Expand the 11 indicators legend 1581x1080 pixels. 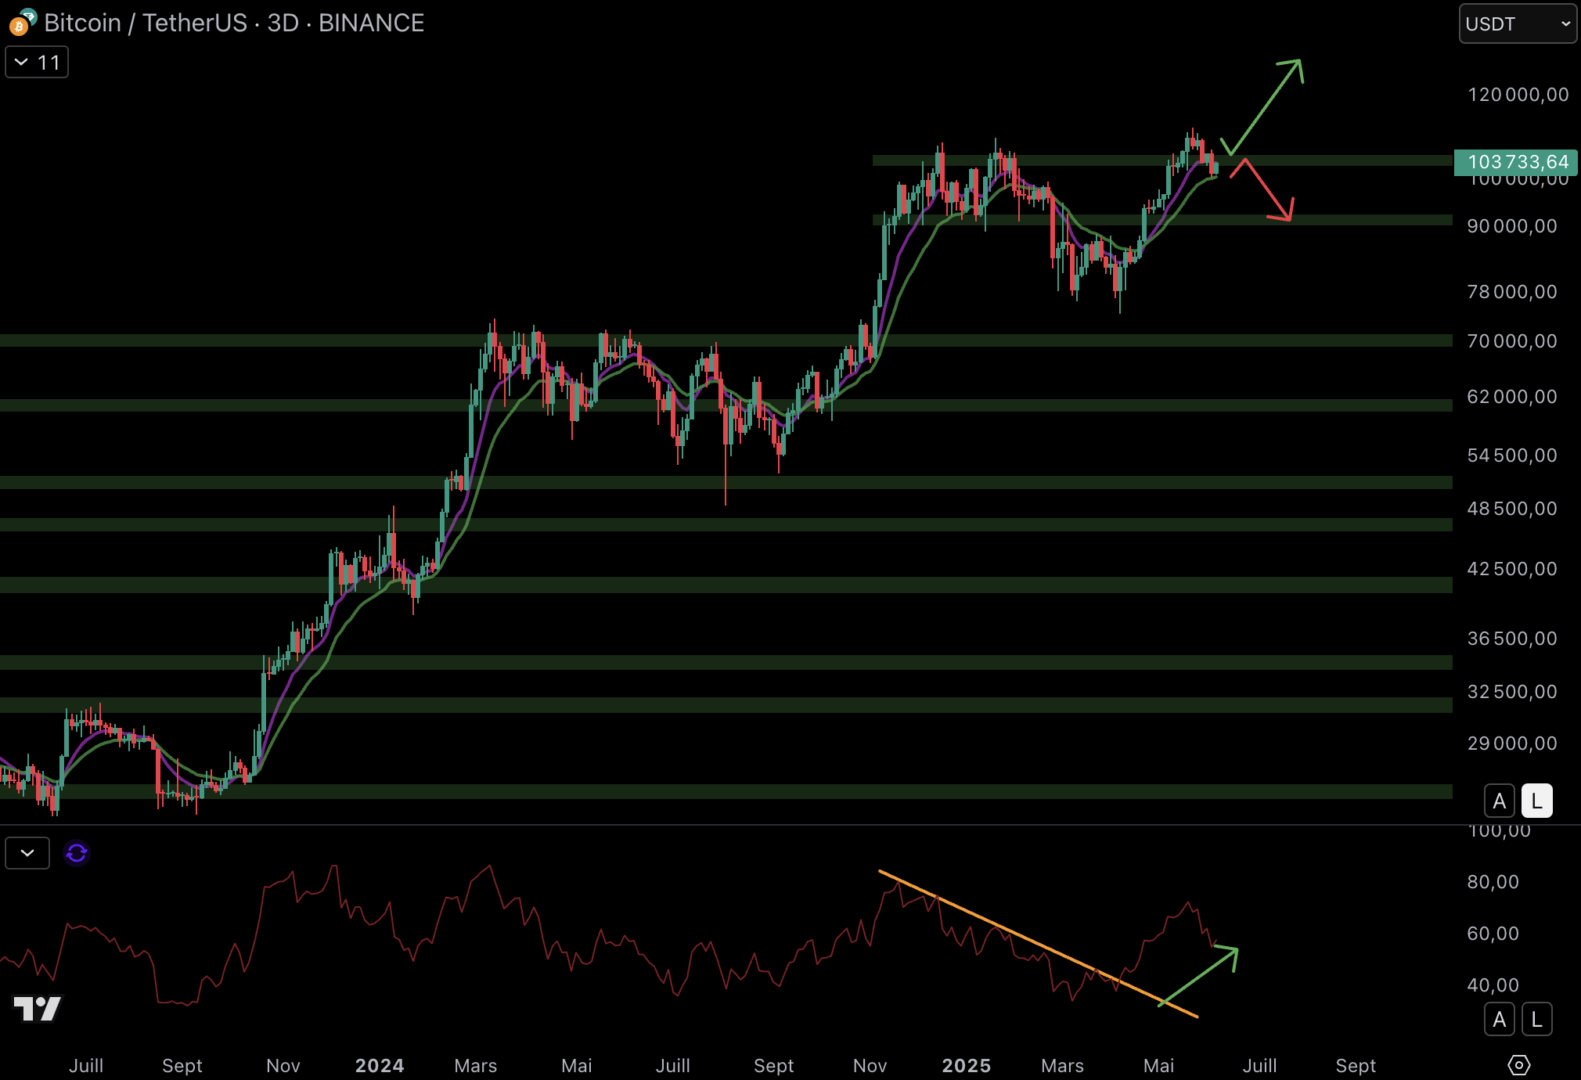click(37, 62)
